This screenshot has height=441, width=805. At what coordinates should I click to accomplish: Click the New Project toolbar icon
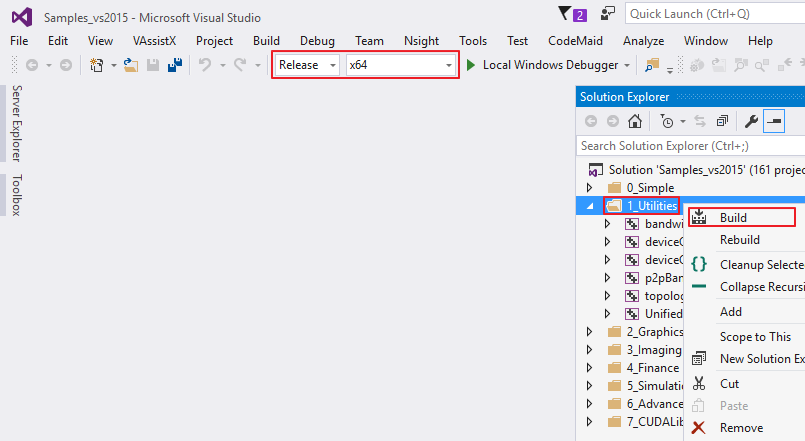pyautogui.click(x=97, y=65)
